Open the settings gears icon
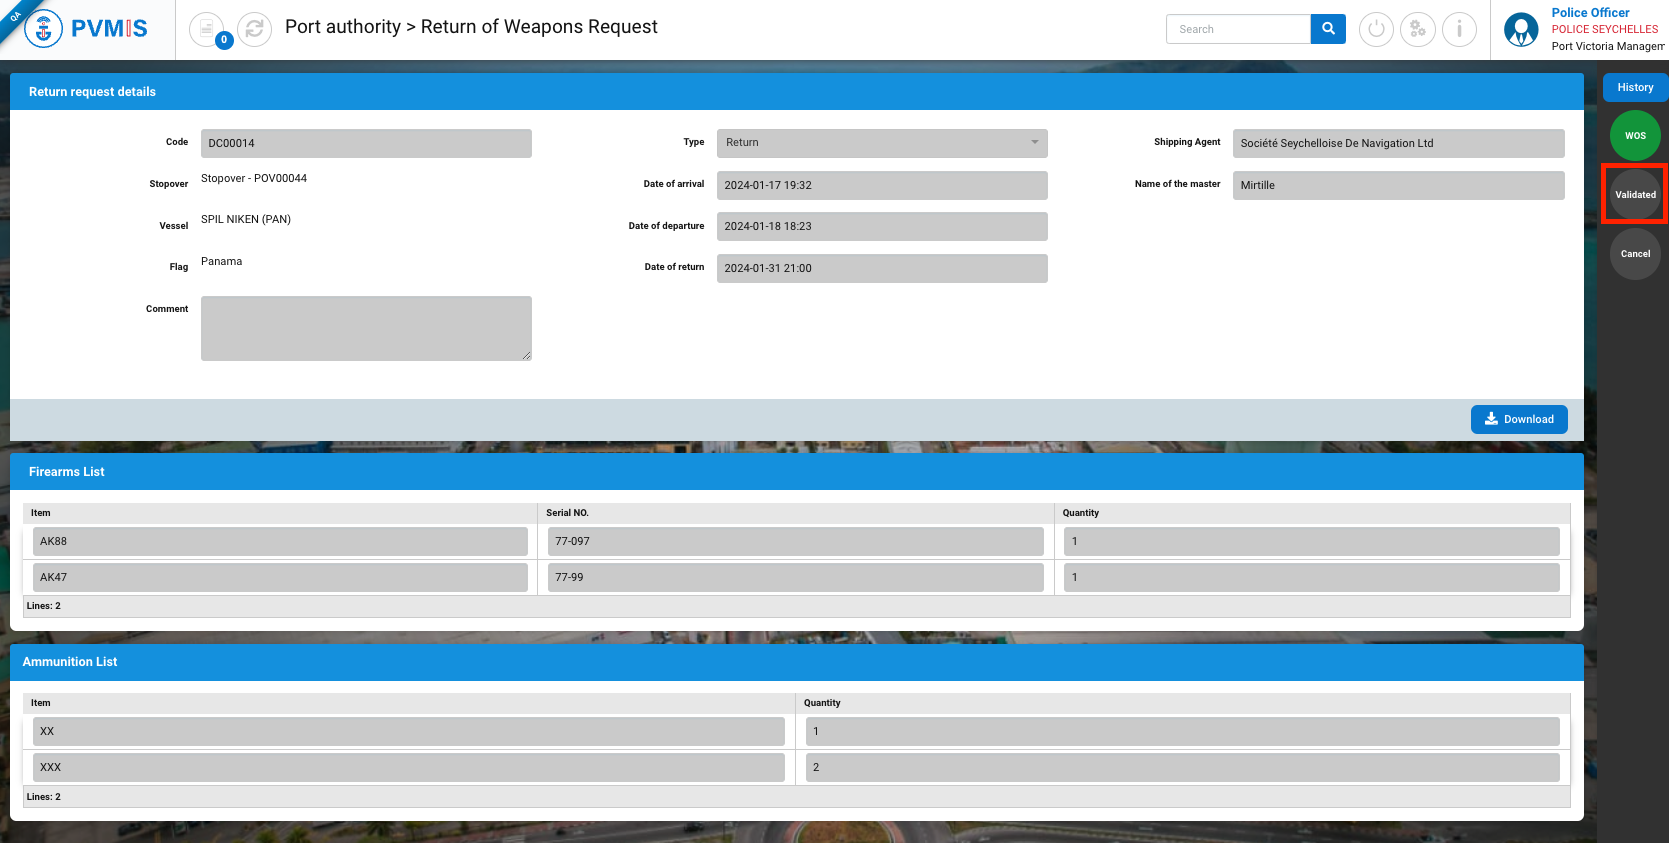1669x843 pixels. [1417, 29]
